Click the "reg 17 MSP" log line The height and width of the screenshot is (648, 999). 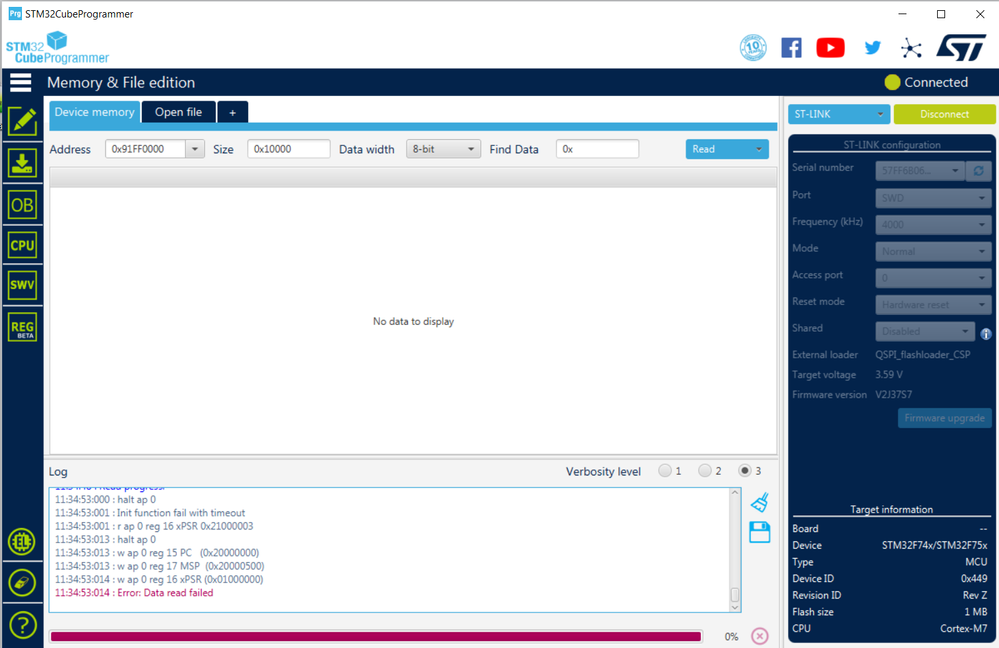tap(159, 566)
